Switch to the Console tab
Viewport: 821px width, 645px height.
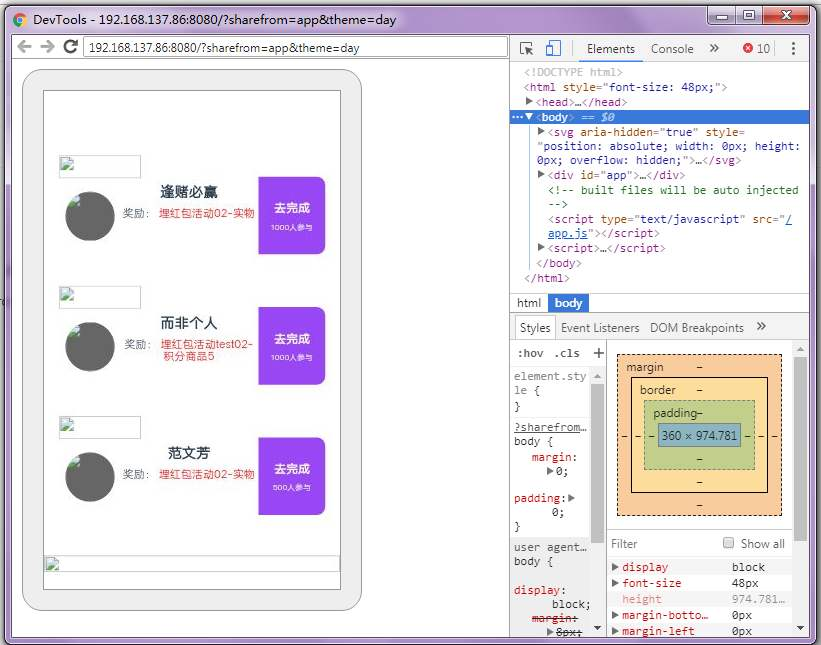click(x=672, y=49)
